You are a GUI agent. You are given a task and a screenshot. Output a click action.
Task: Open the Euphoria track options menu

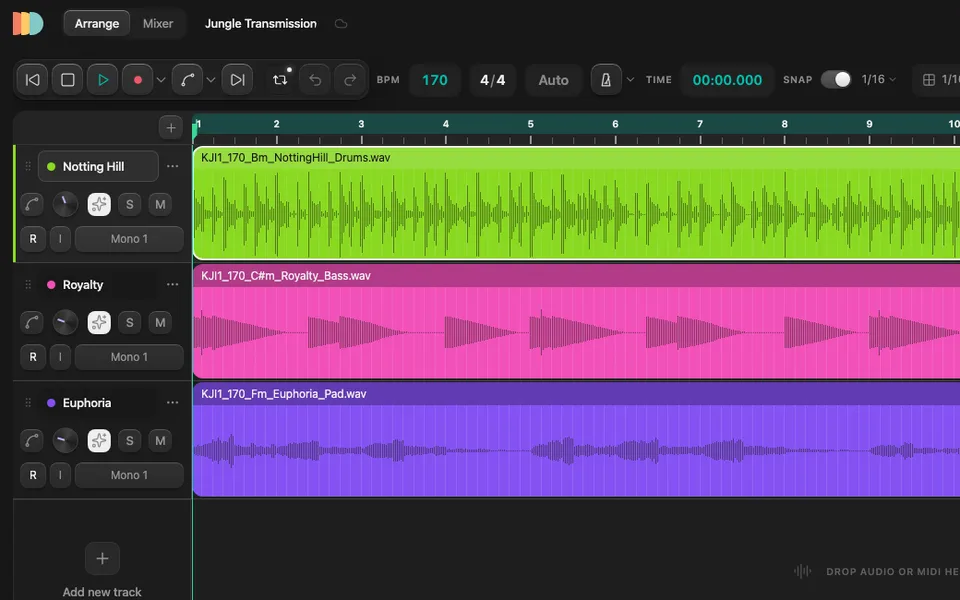173,403
